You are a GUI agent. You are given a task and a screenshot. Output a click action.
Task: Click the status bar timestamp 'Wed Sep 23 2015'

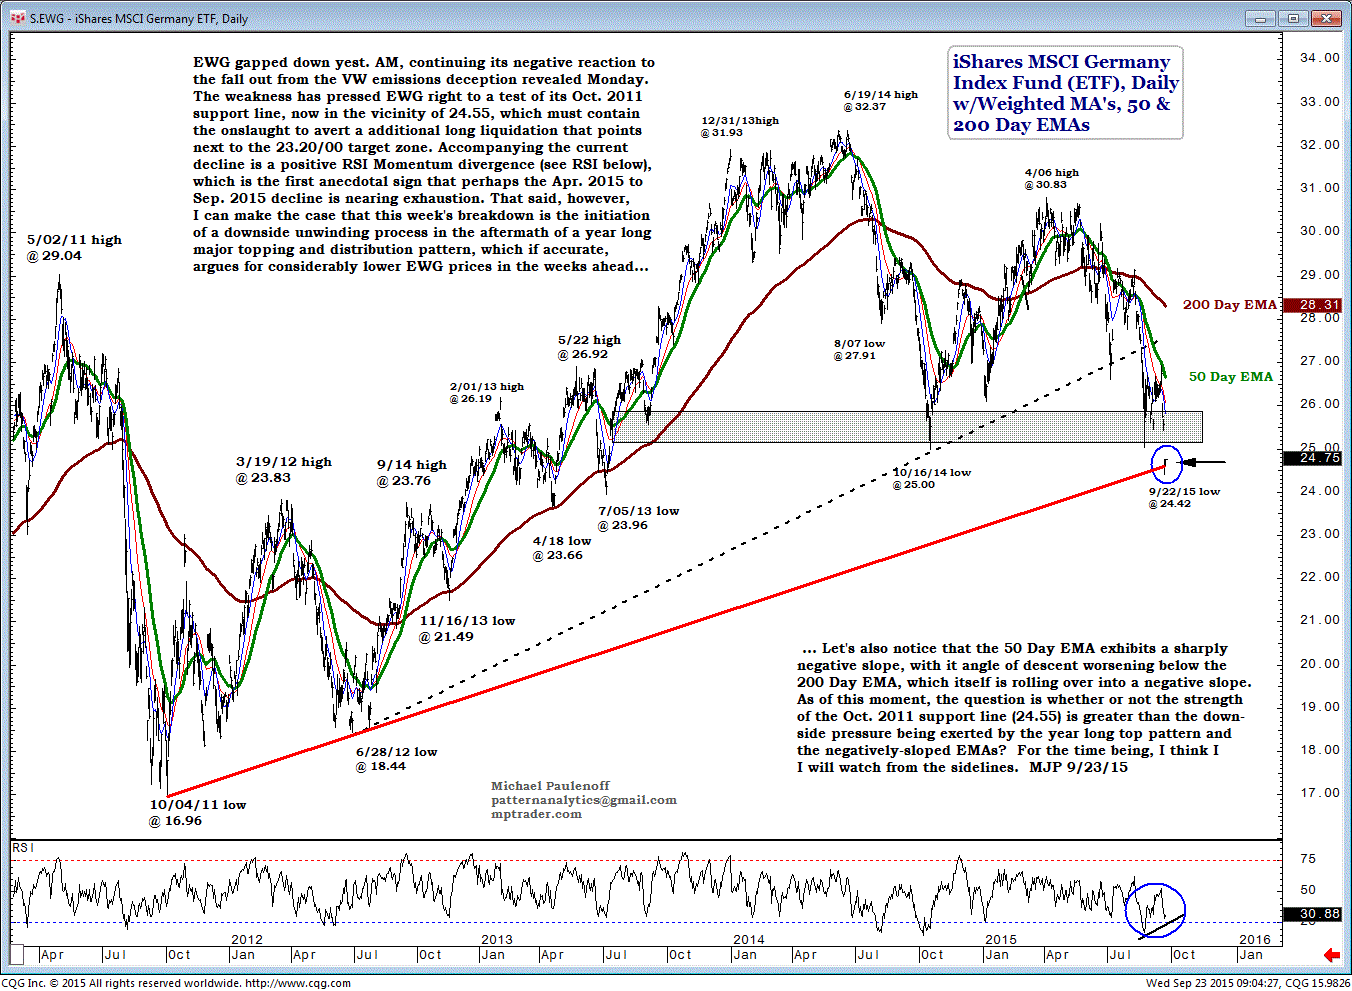(1194, 983)
